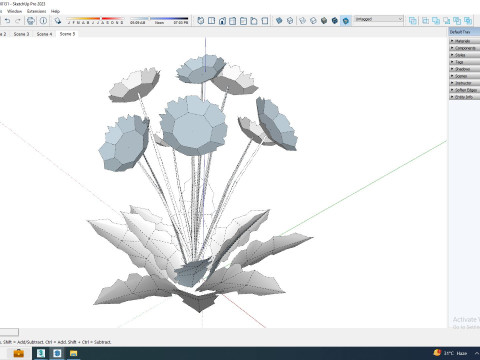Image resolution: width=480 pixels, height=360 pixels.
Task: Switch to the Back view
Action: (243, 21)
